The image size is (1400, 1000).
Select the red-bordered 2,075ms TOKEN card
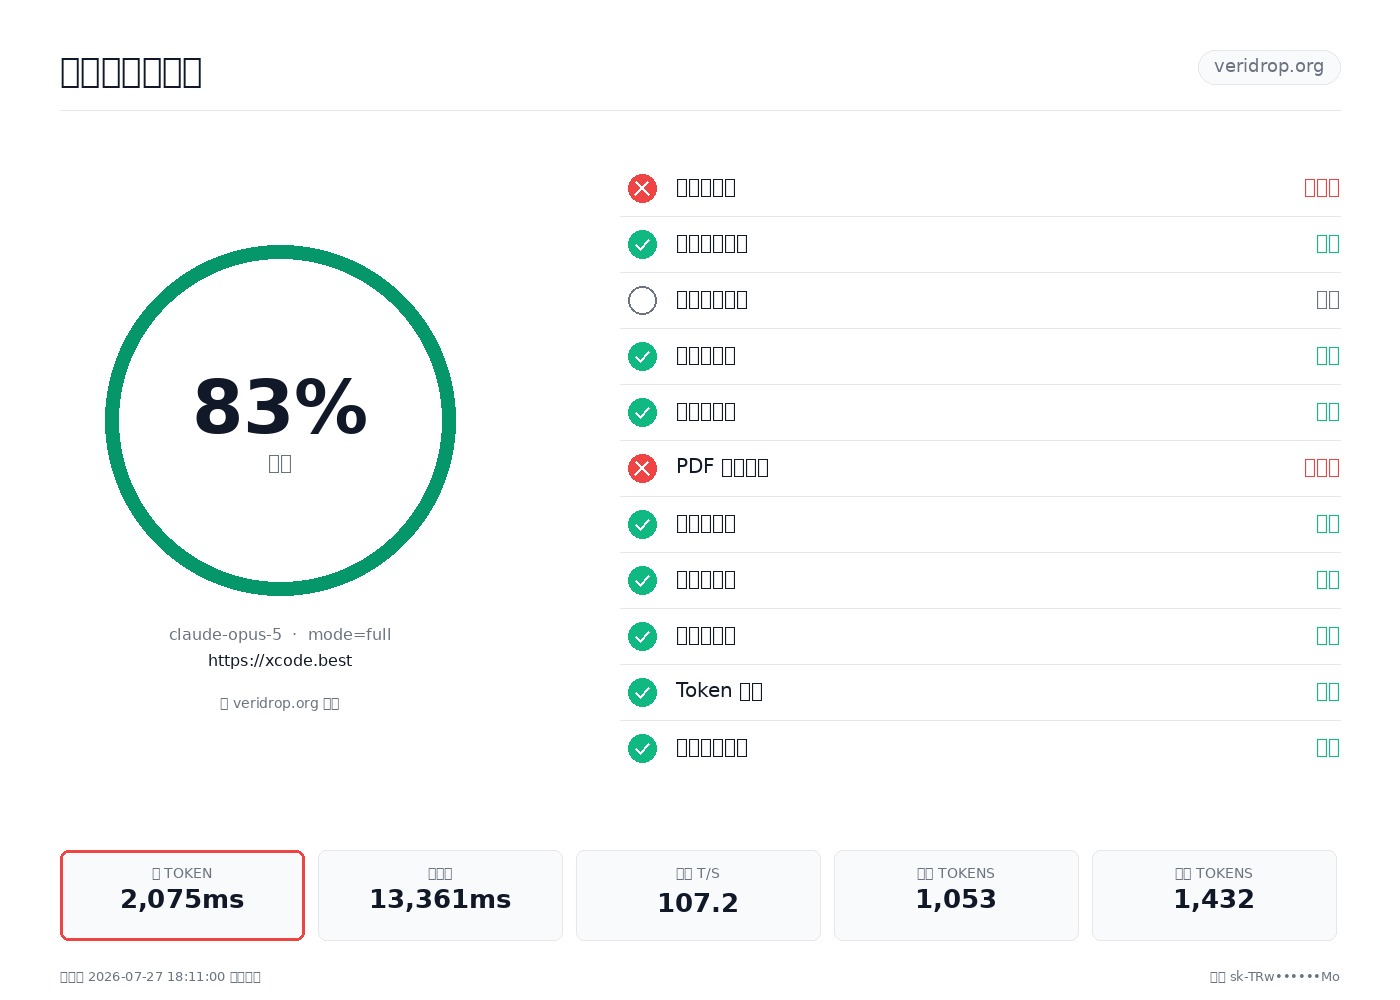click(x=182, y=895)
